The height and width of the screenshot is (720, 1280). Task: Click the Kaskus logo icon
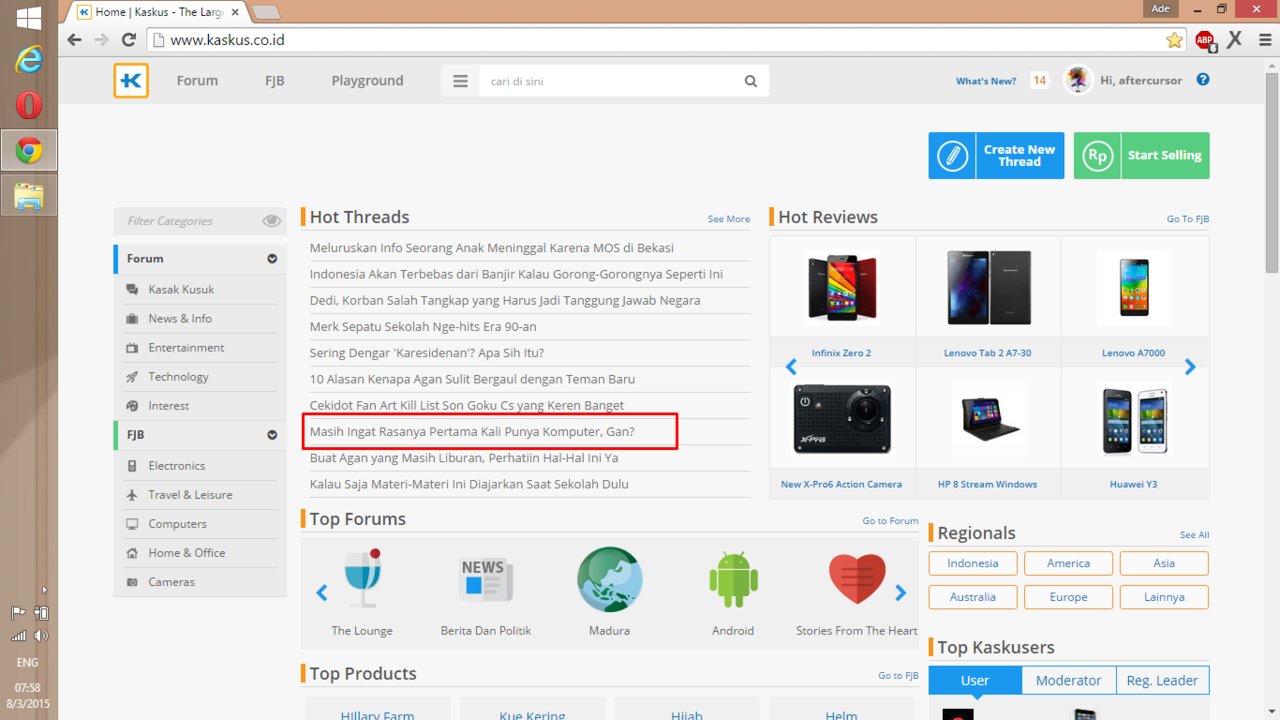tap(131, 81)
